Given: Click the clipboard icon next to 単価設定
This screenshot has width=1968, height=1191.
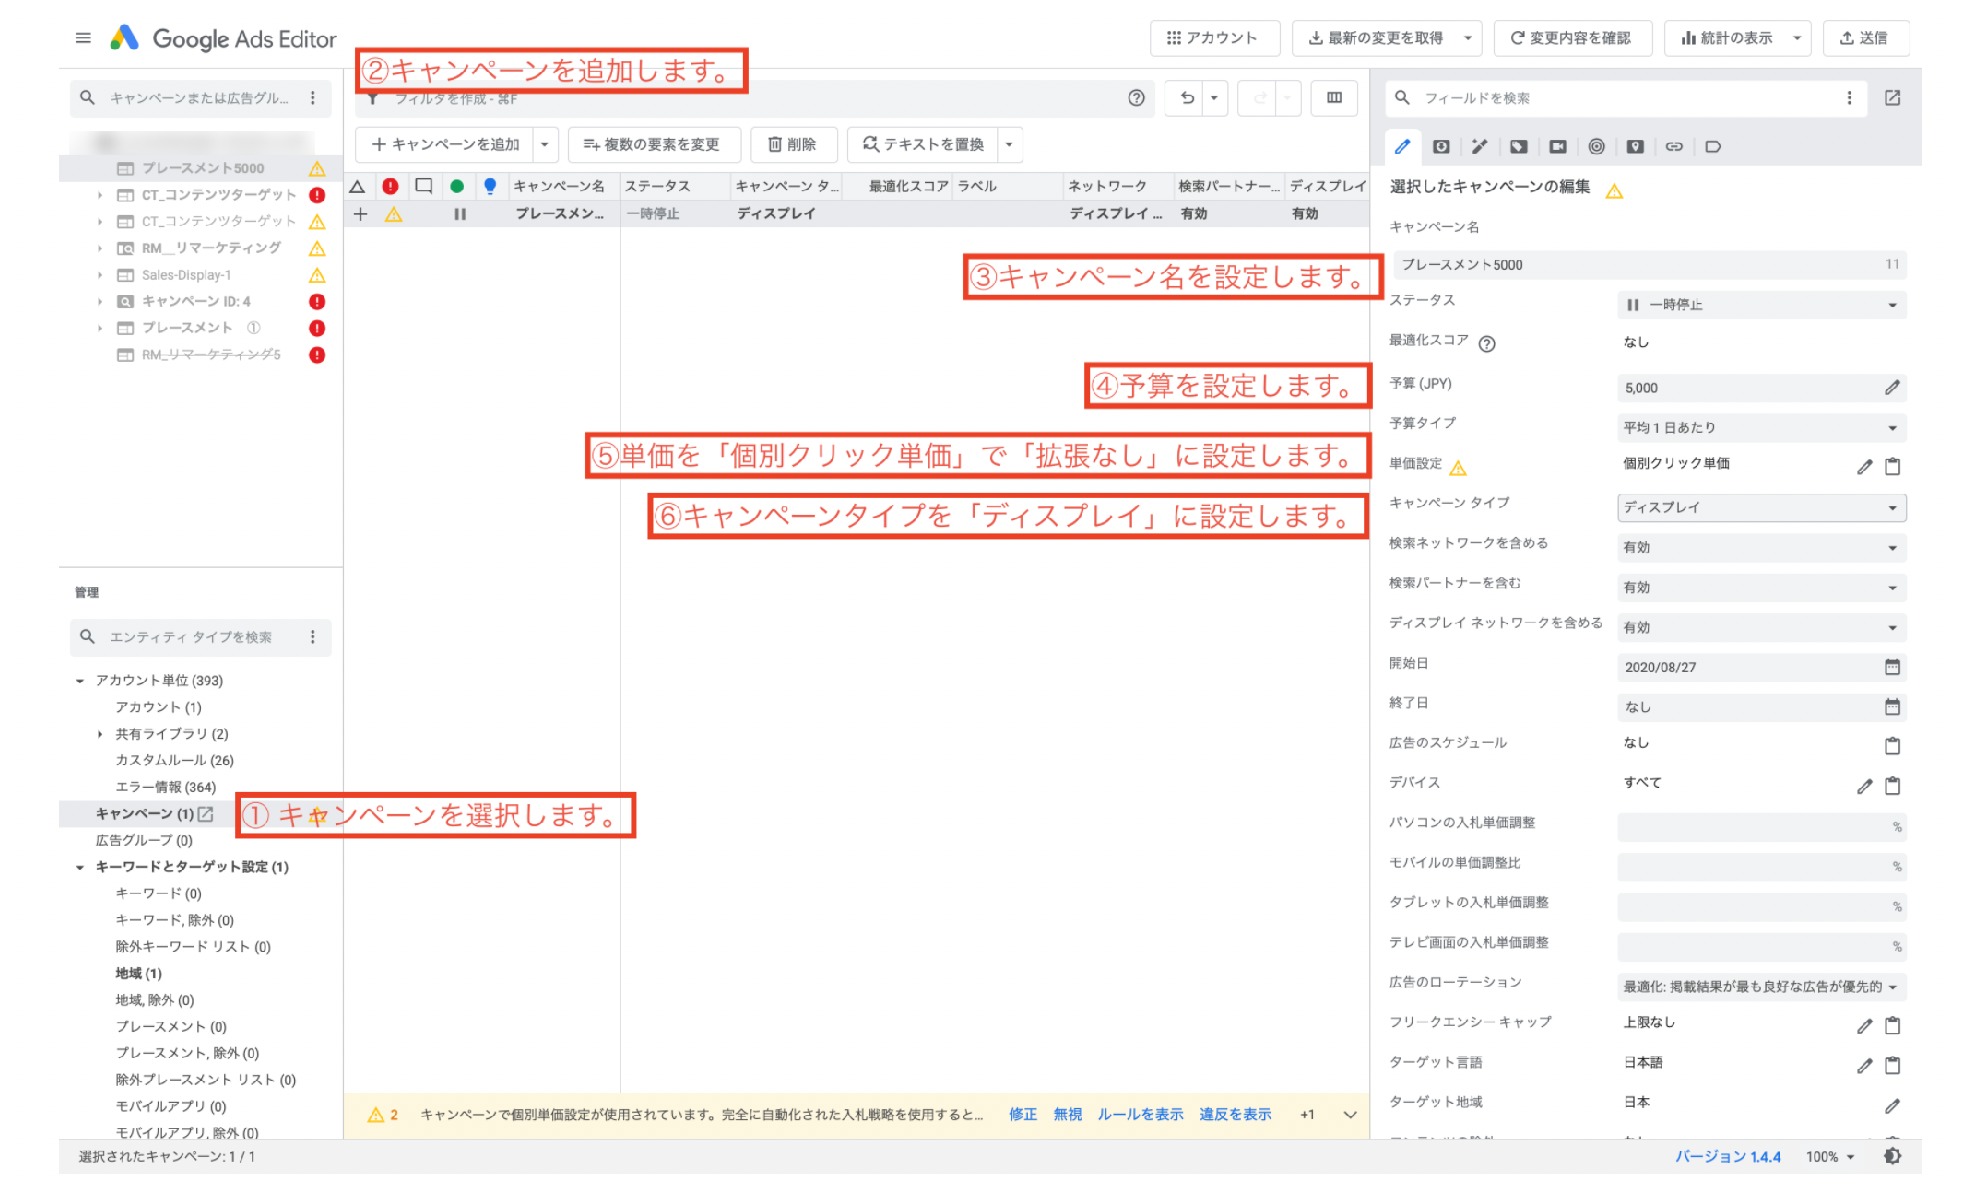Looking at the screenshot, I should coord(1892,465).
